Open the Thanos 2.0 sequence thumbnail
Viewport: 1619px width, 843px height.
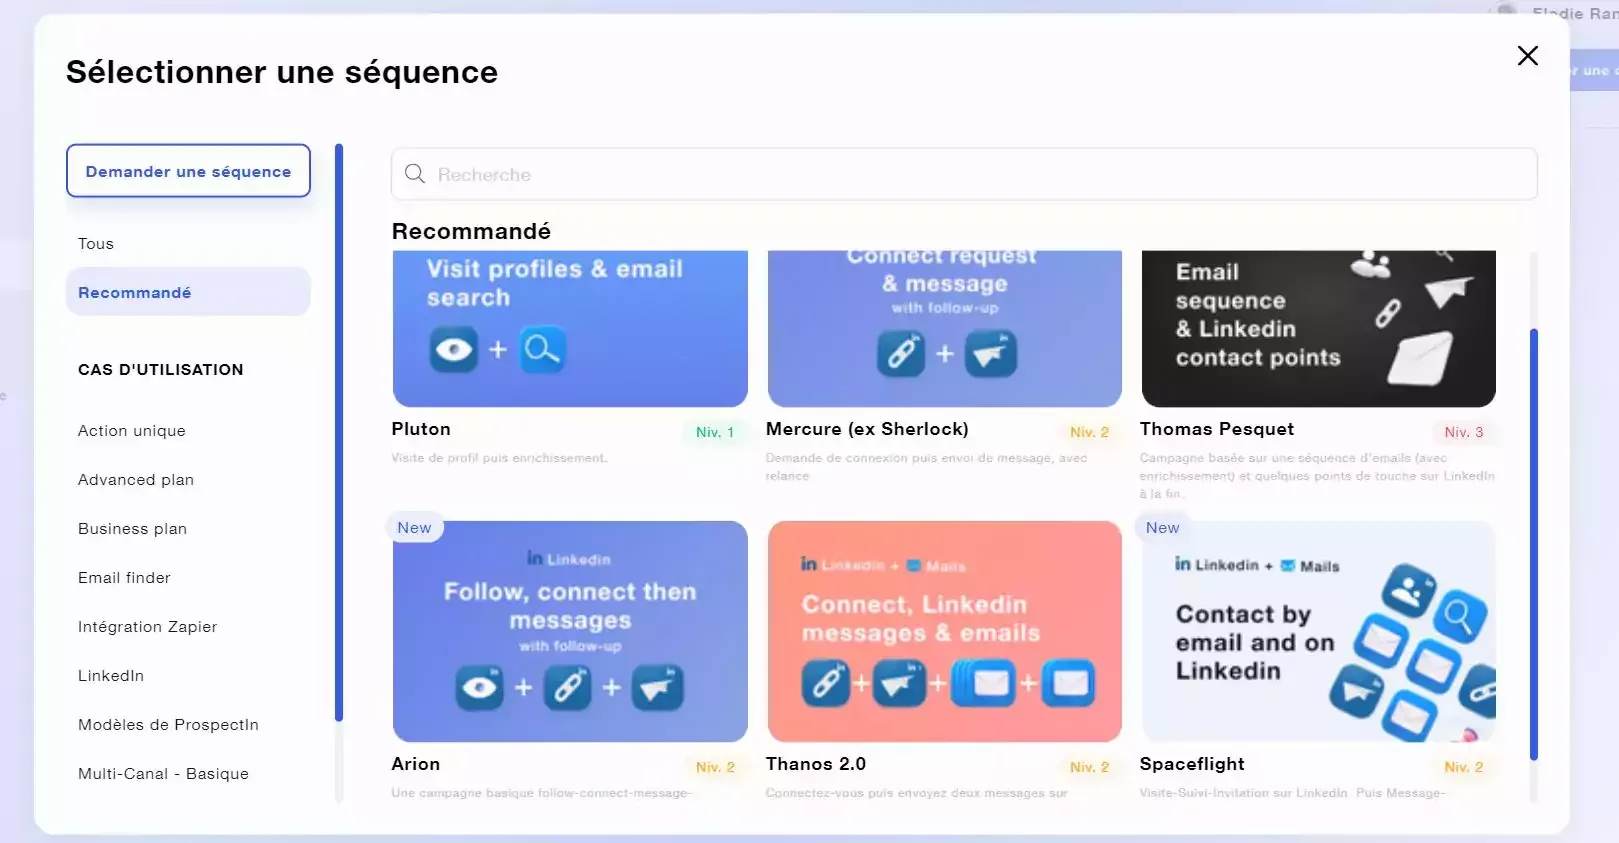pos(944,631)
